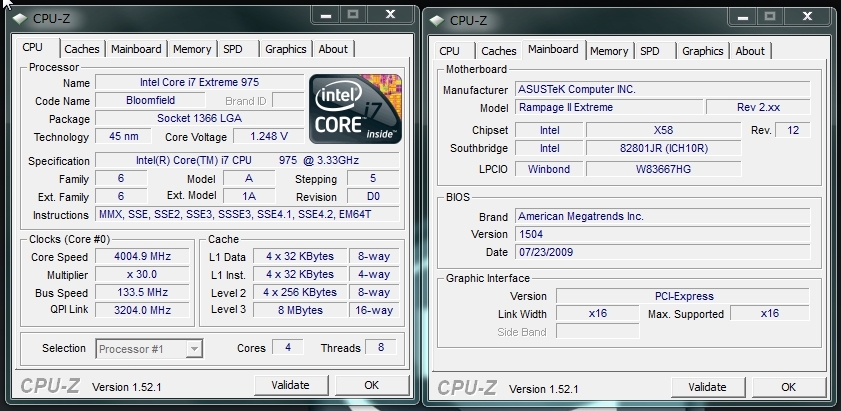Select the Mainboard tab in the right window
The height and width of the screenshot is (411, 841).
coord(553,49)
